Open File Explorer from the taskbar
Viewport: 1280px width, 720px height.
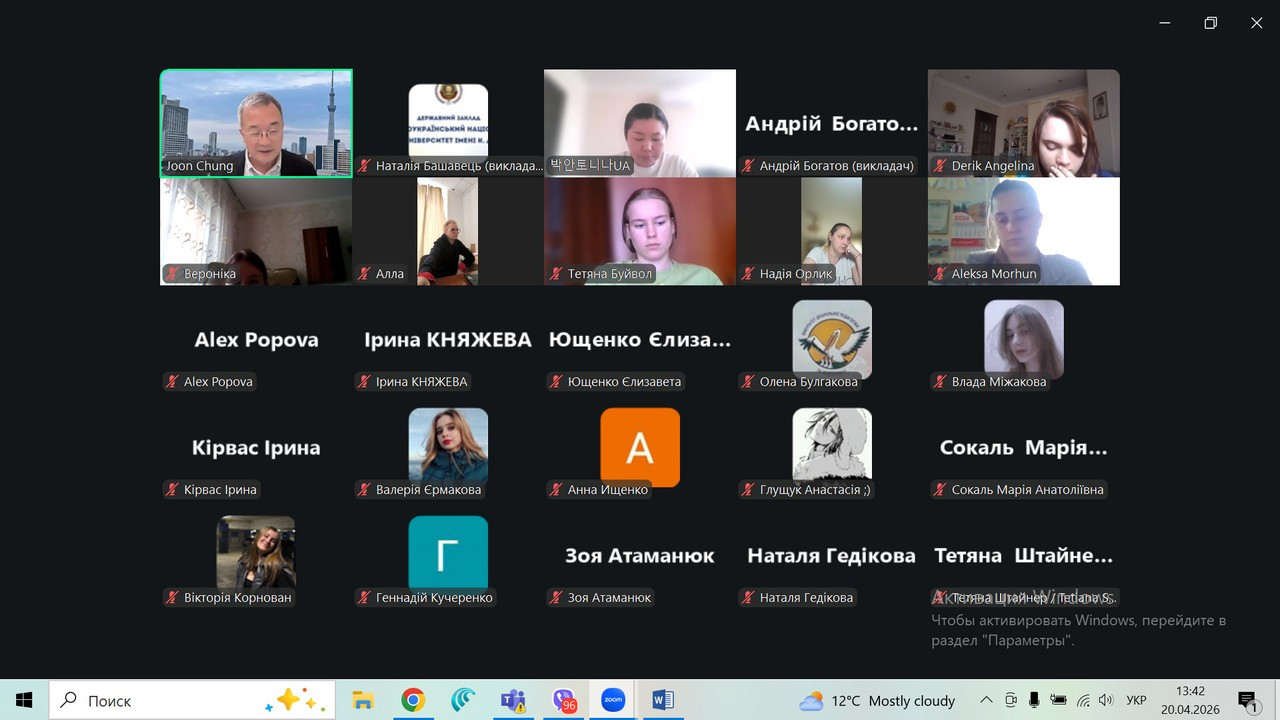coord(363,700)
